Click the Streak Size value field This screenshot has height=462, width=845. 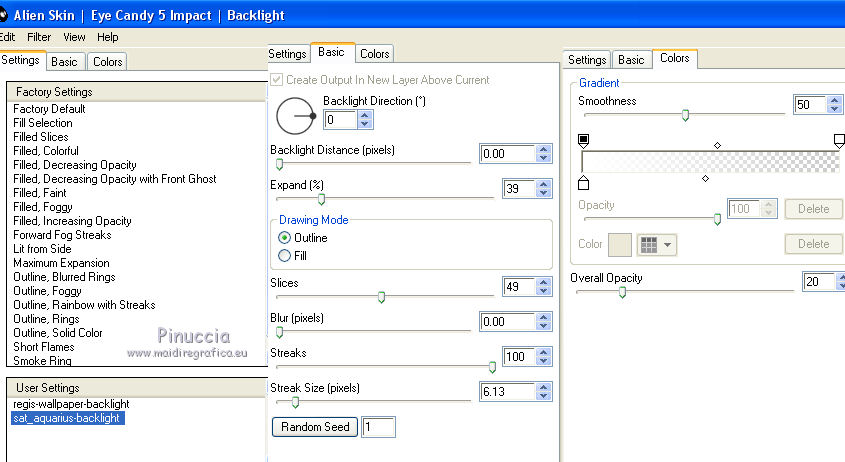(x=507, y=392)
